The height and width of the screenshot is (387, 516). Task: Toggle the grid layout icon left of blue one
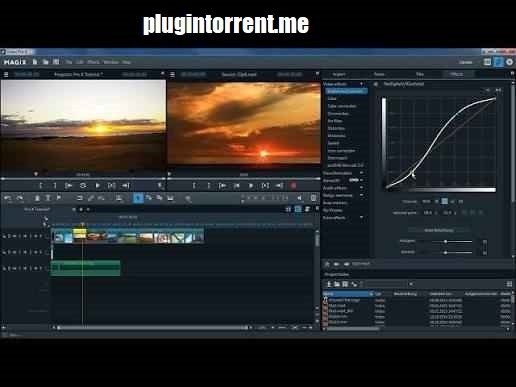click(x=487, y=62)
